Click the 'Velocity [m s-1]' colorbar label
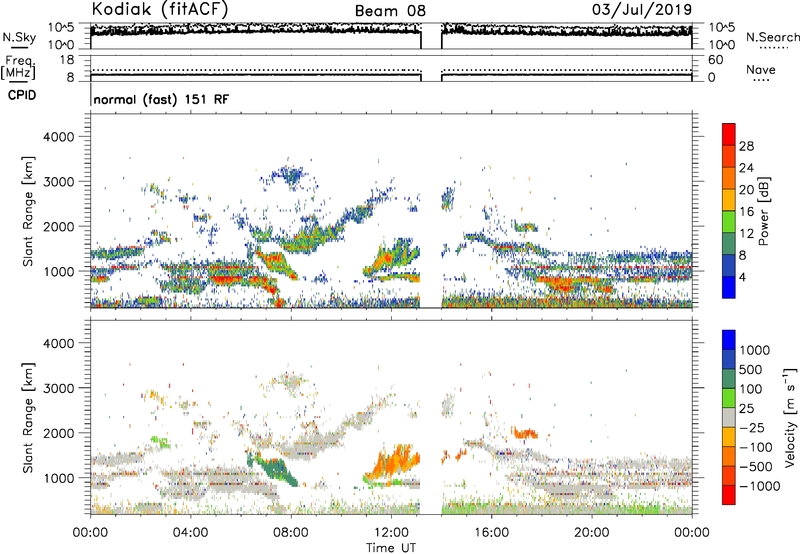800x554 pixels. tap(790, 416)
